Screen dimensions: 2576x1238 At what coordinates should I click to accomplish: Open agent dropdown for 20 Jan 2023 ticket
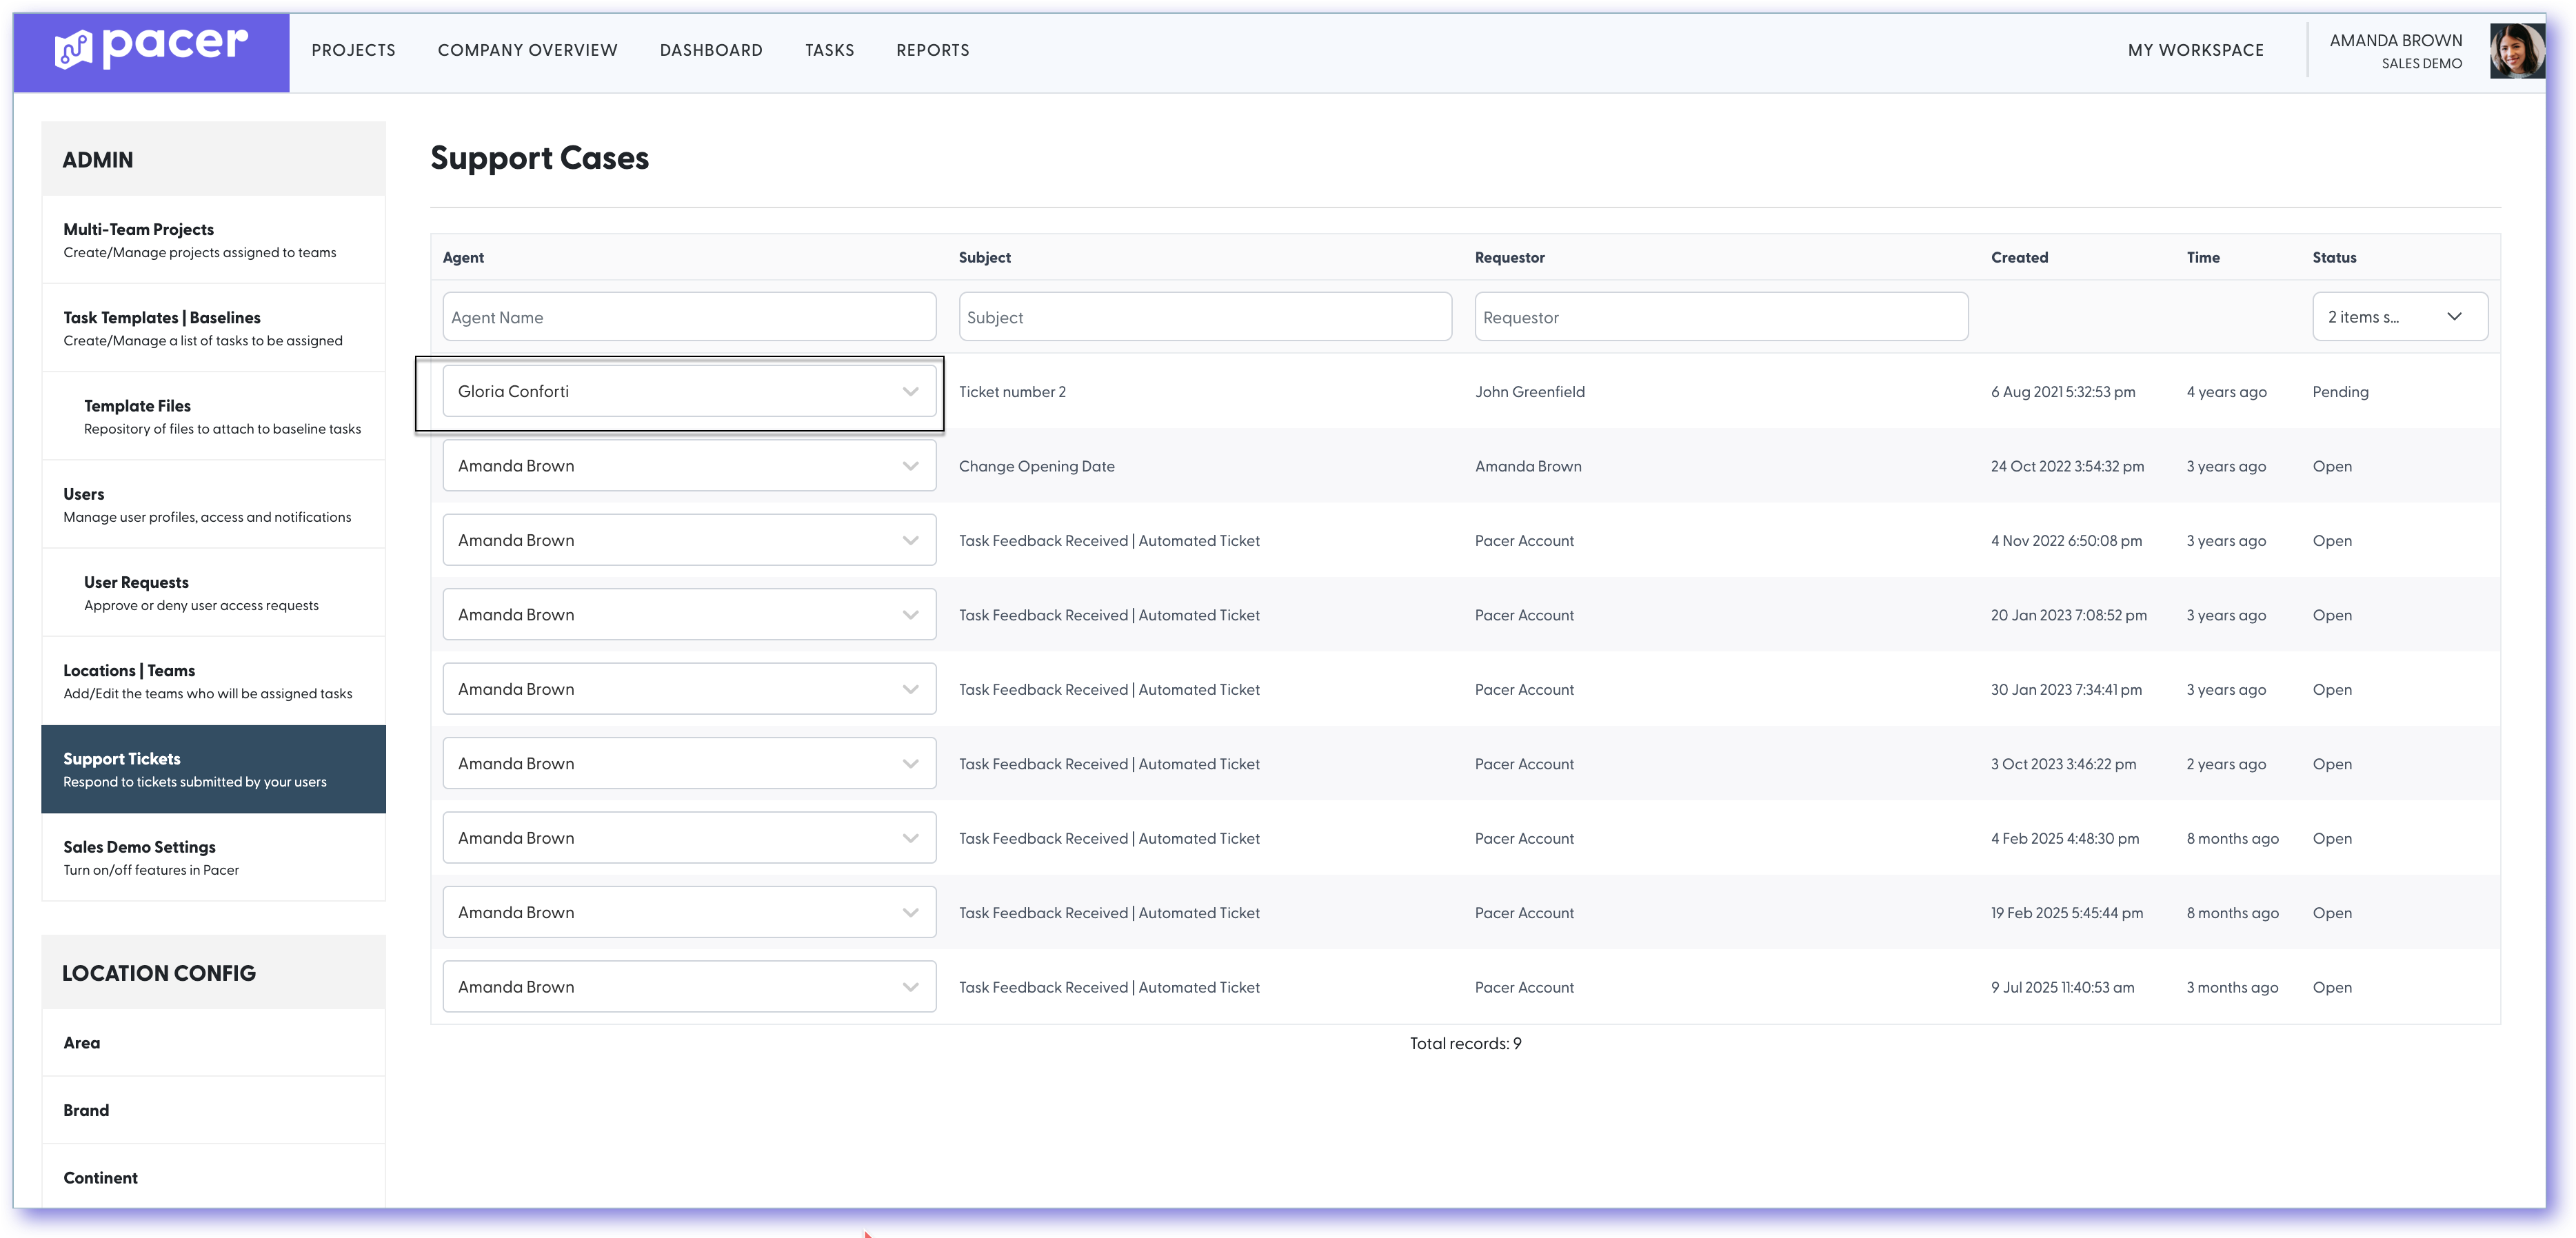(x=689, y=614)
